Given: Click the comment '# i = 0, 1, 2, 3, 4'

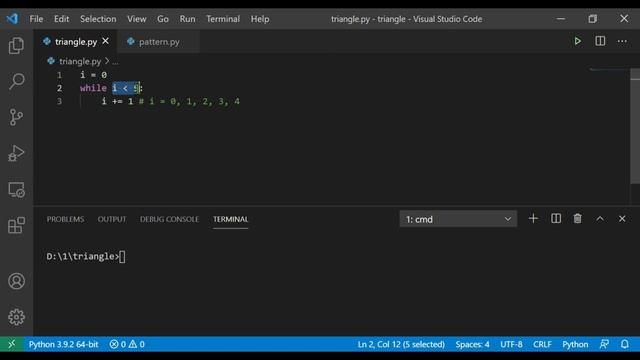Looking at the screenshot, I should point(189,101).
